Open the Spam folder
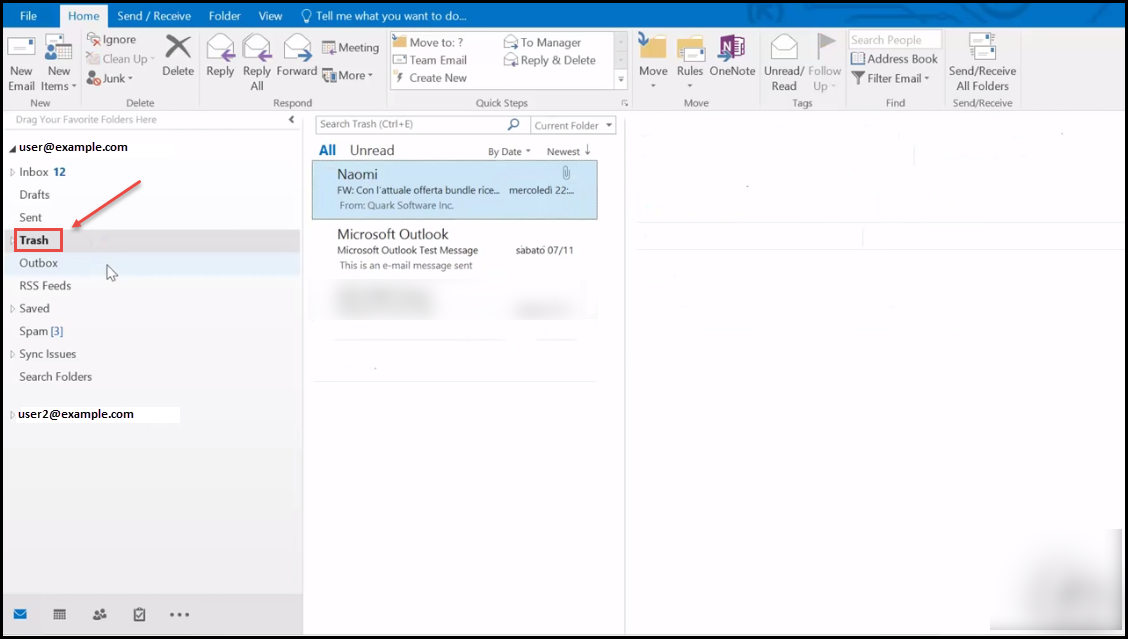The height and width of the screenshot is (639, 1128). [x=41, y=331]
